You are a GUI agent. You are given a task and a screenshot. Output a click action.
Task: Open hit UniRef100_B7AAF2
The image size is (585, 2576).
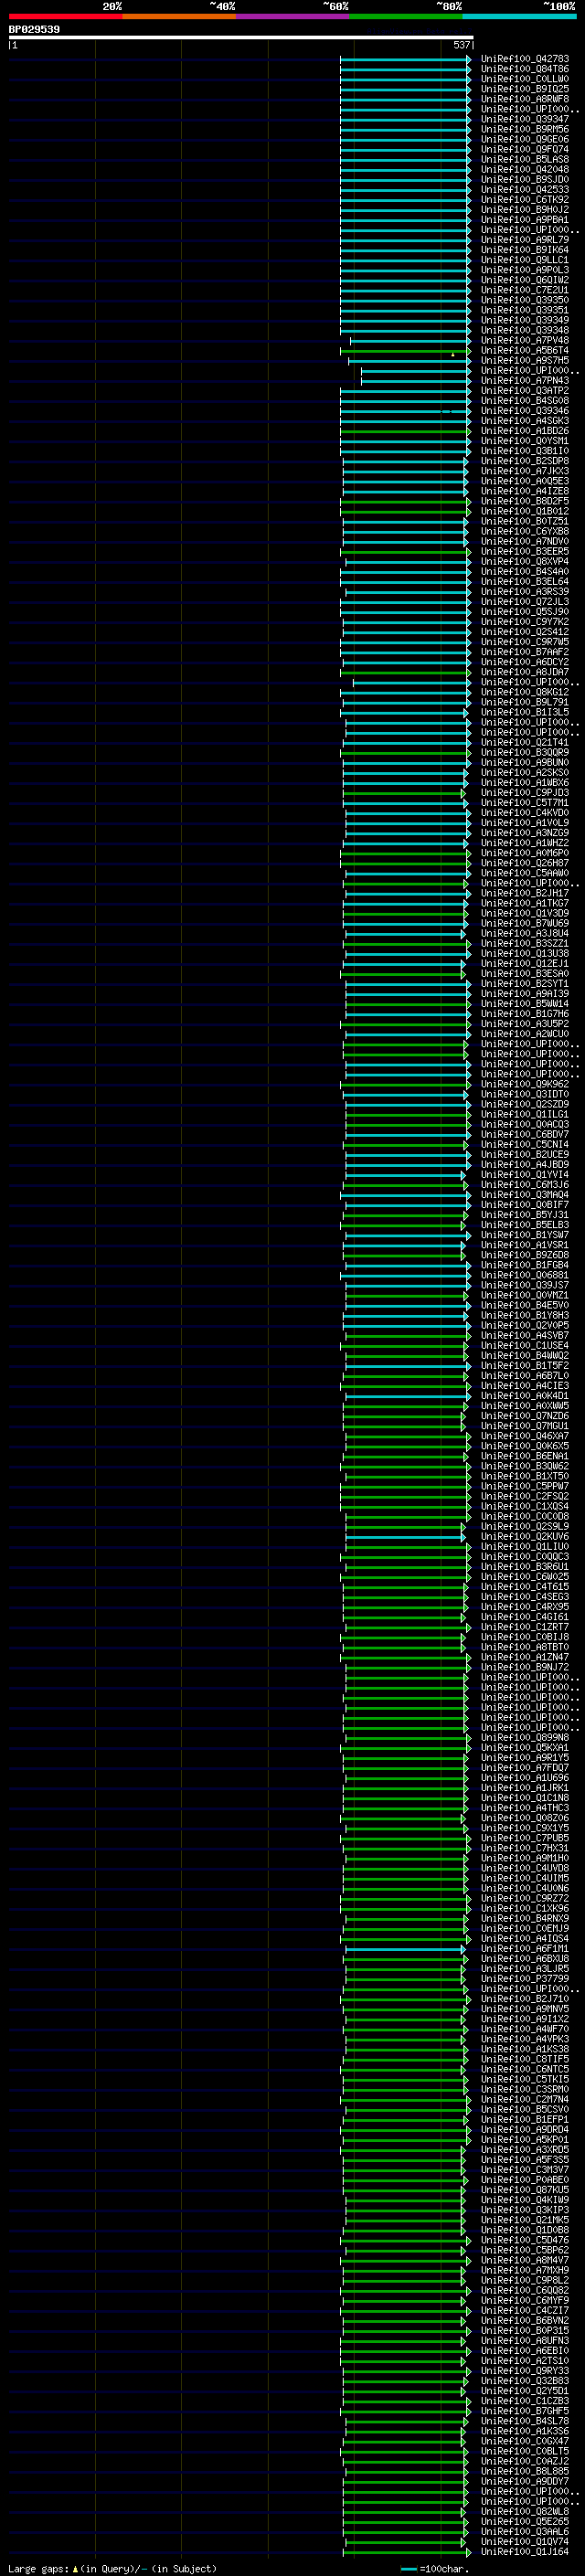tap(525, 652)
